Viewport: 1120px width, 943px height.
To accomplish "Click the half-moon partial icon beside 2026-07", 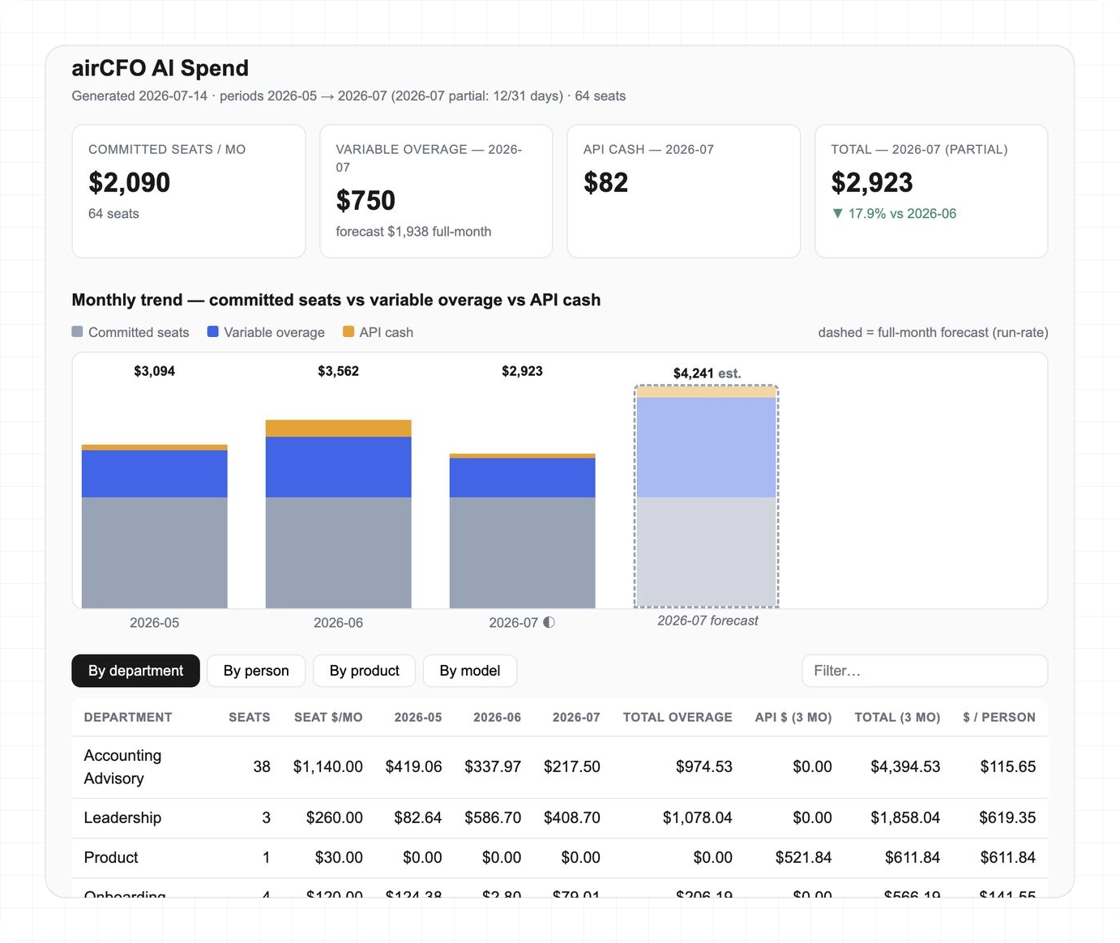I will (549, 622).
